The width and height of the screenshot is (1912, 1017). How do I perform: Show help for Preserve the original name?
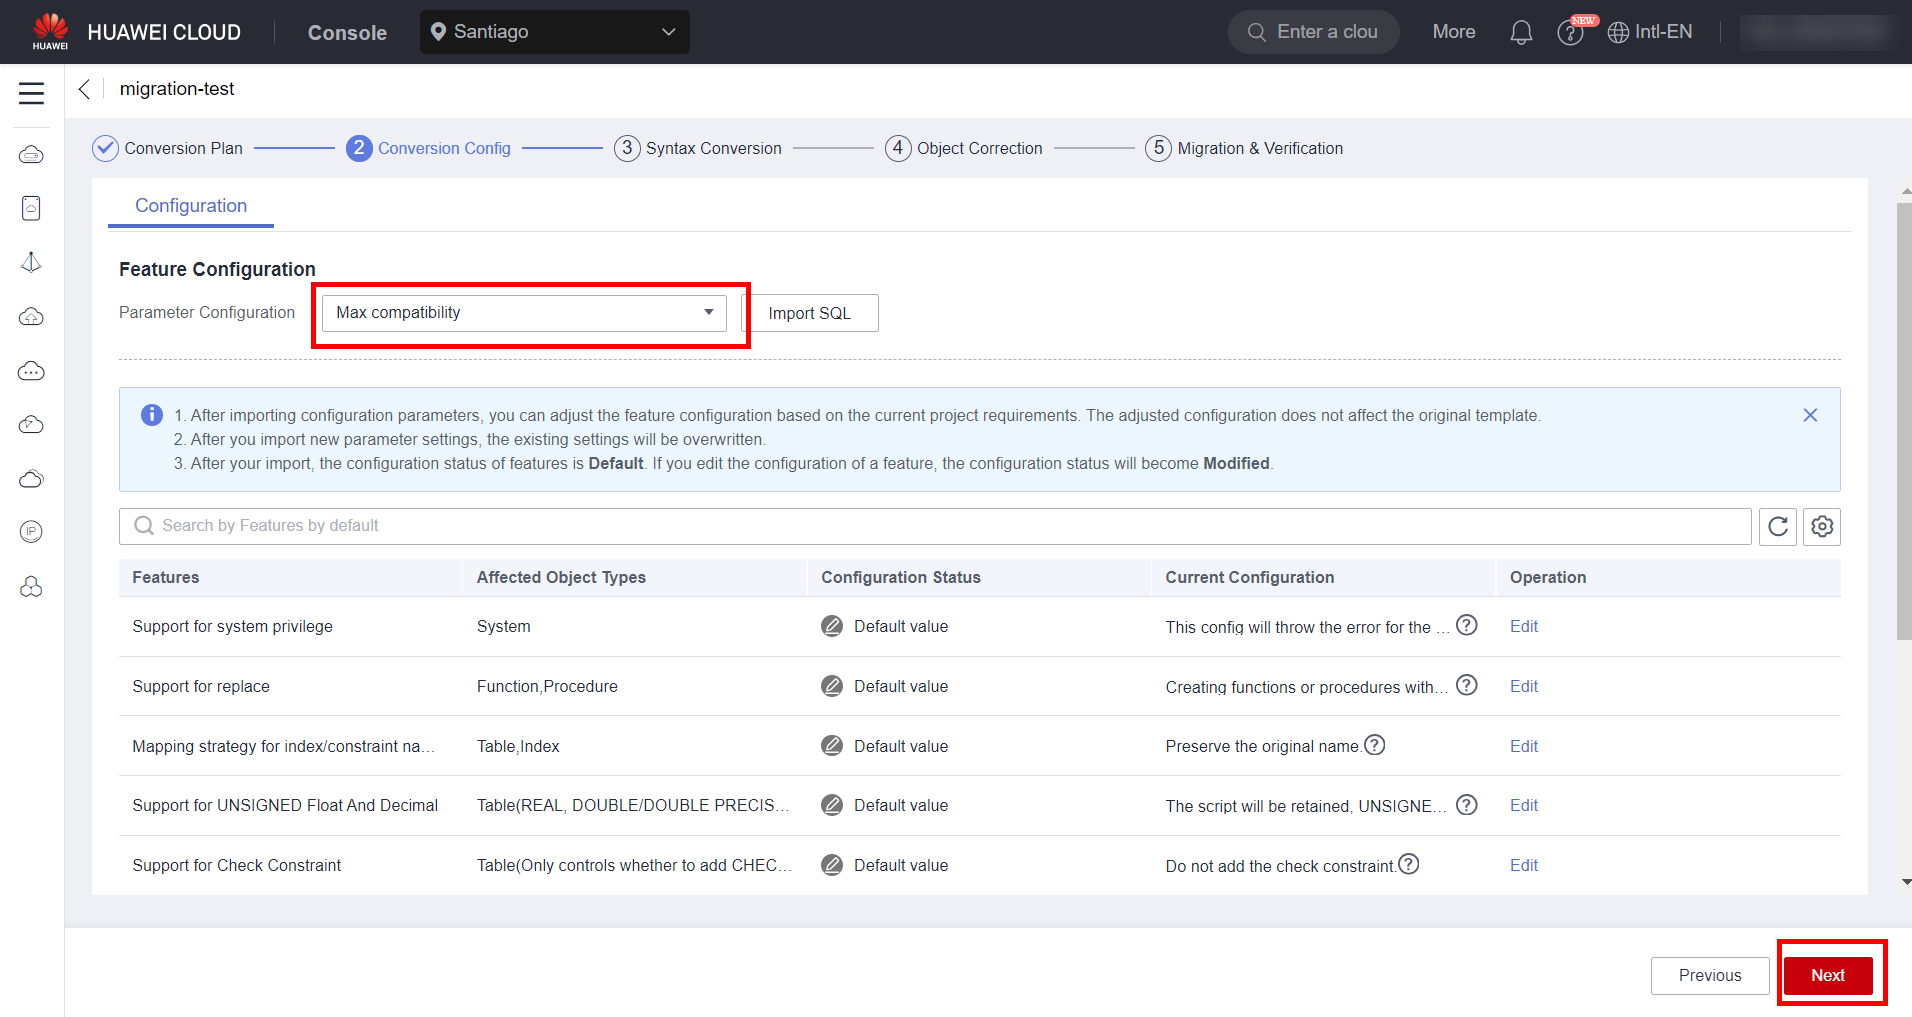(1375, 745)
